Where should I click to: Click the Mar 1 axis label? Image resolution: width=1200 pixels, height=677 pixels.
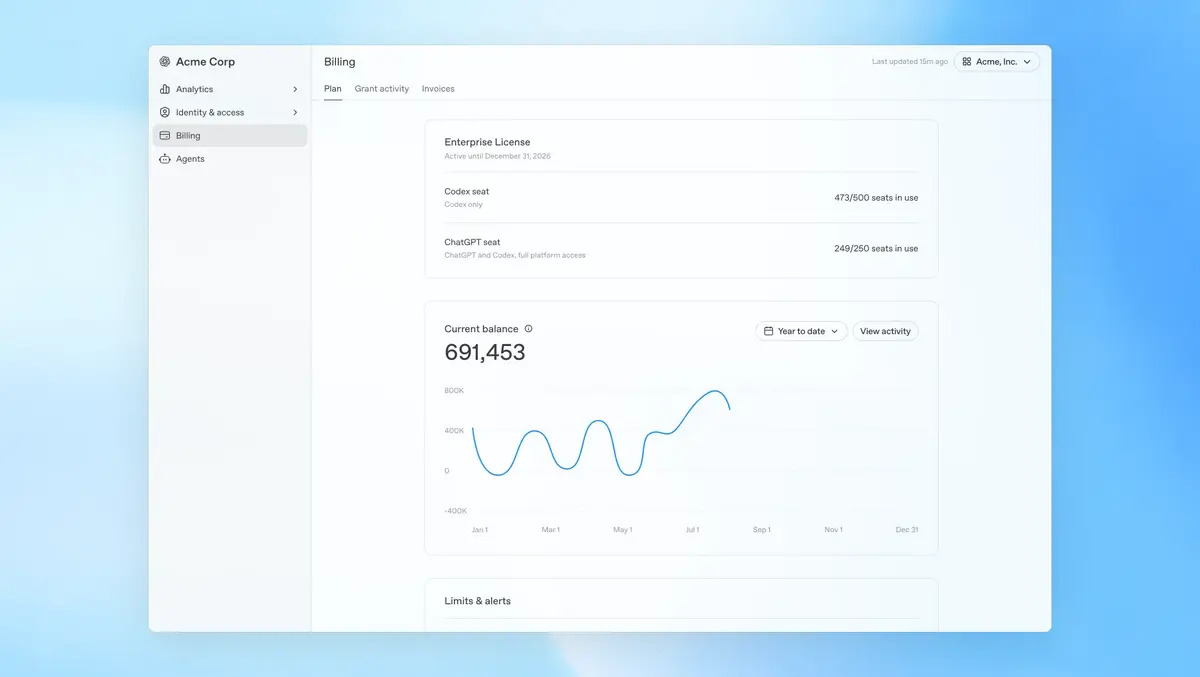[551, 530]
